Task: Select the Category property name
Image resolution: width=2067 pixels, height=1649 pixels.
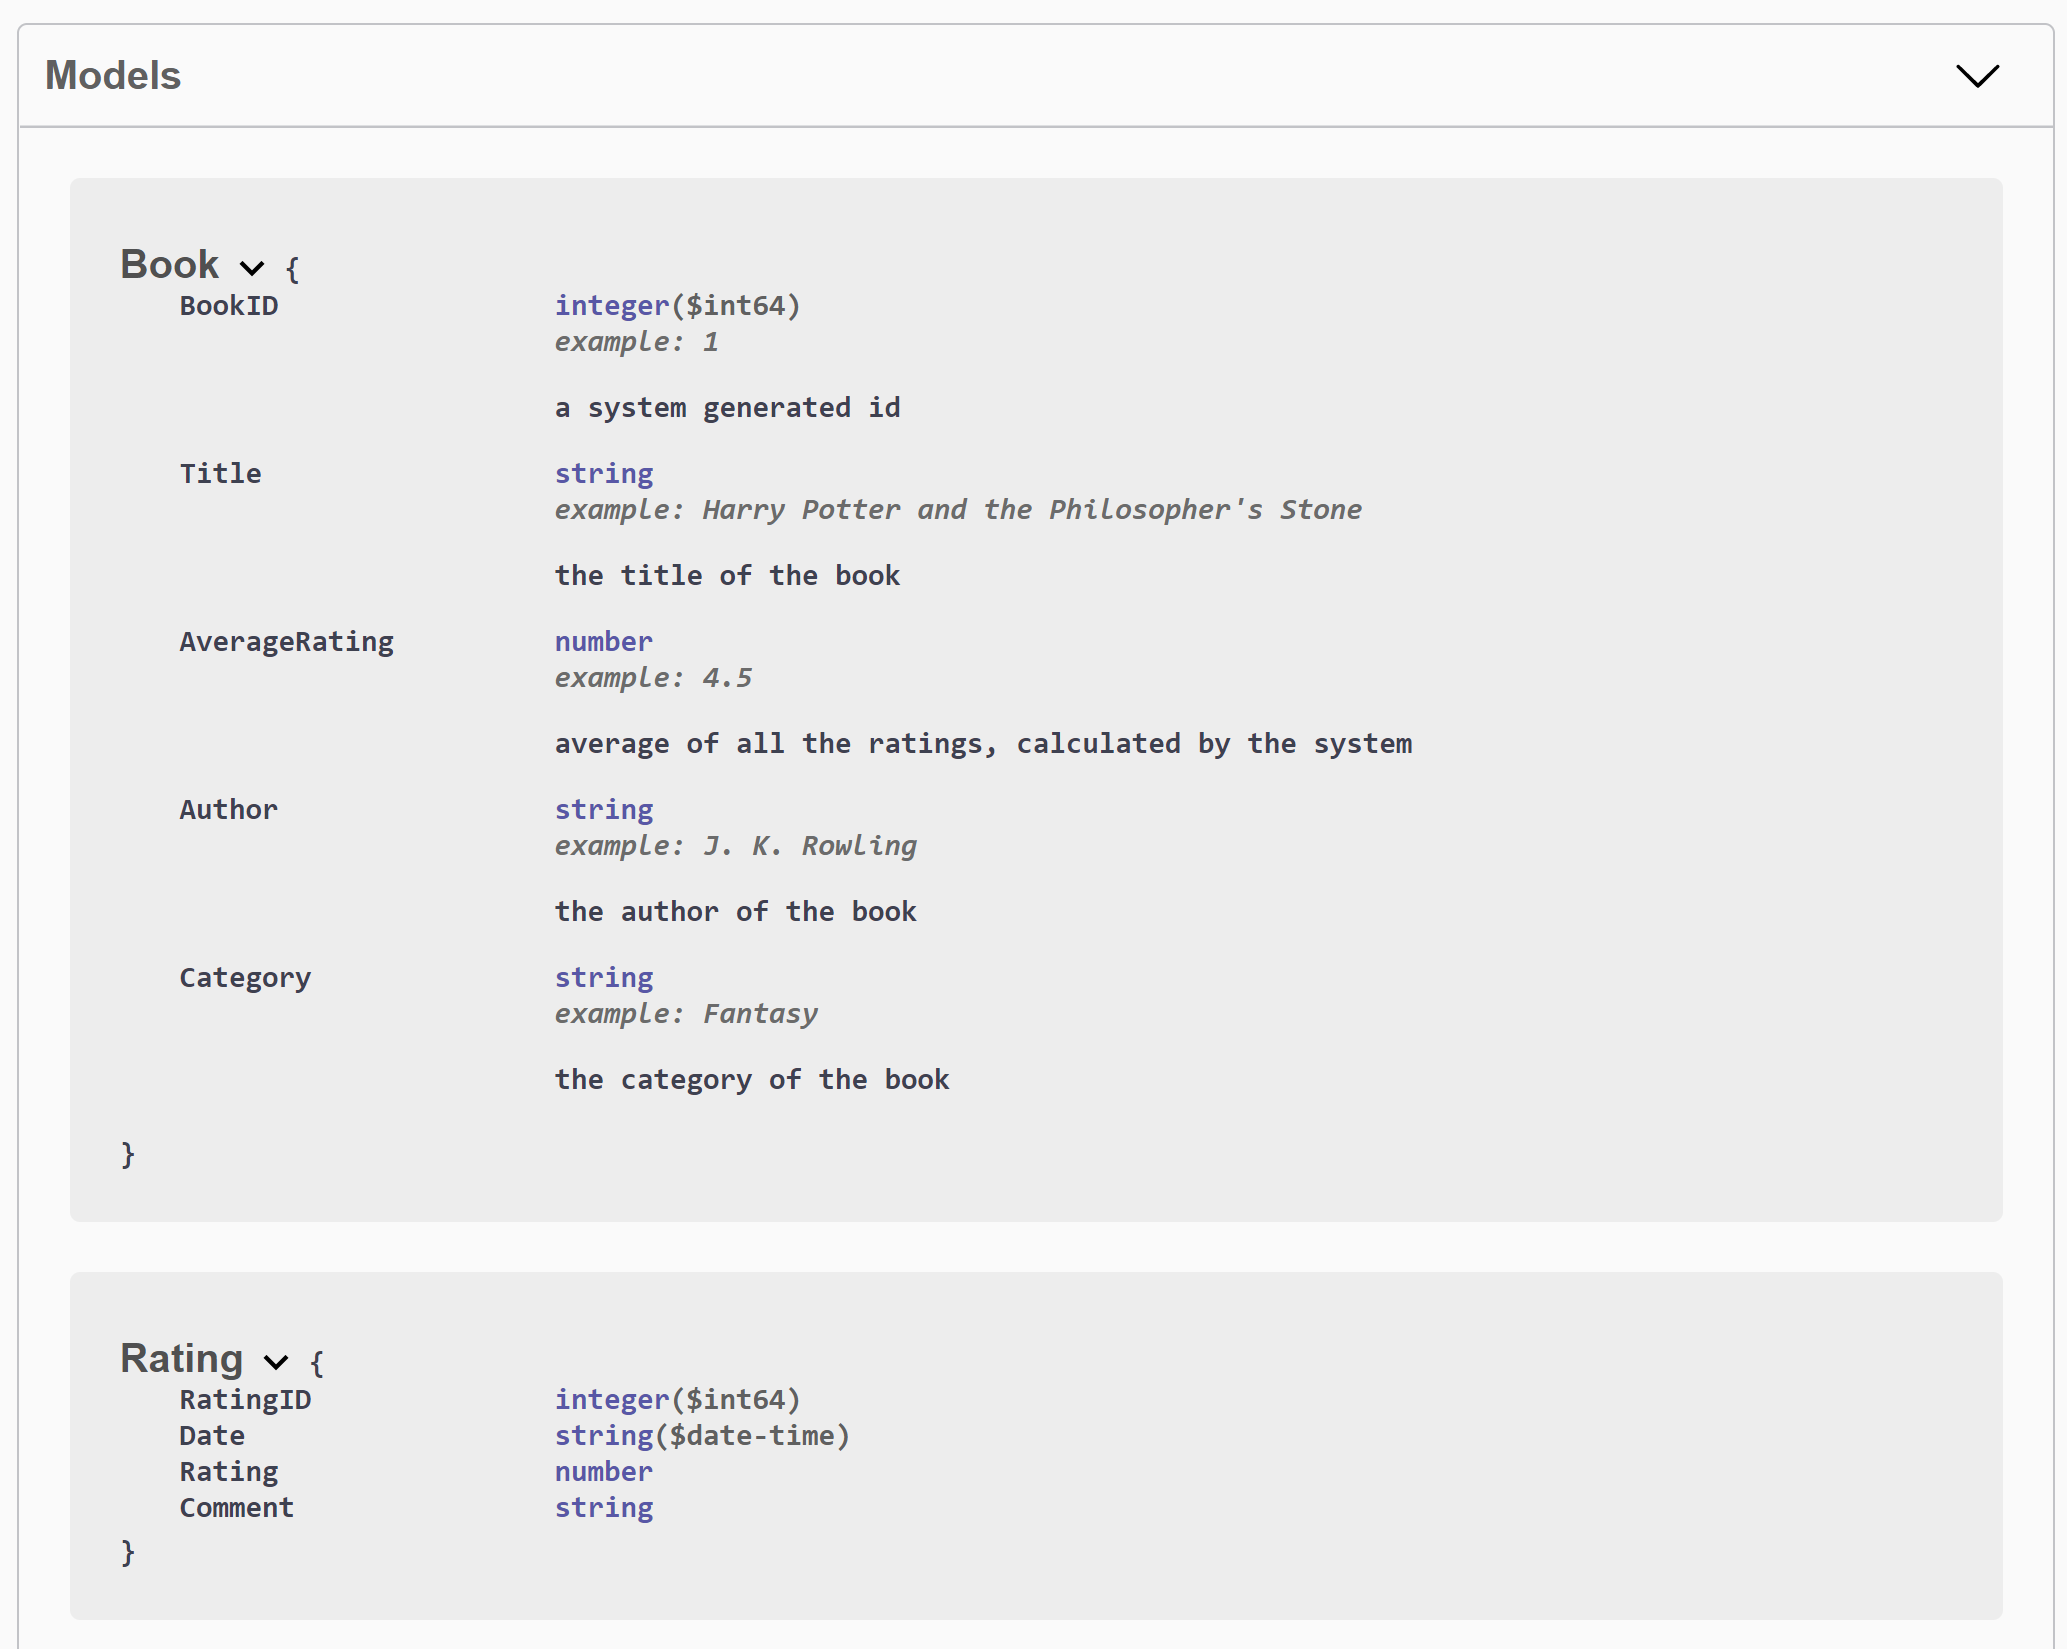Action: tap(245, 978)
